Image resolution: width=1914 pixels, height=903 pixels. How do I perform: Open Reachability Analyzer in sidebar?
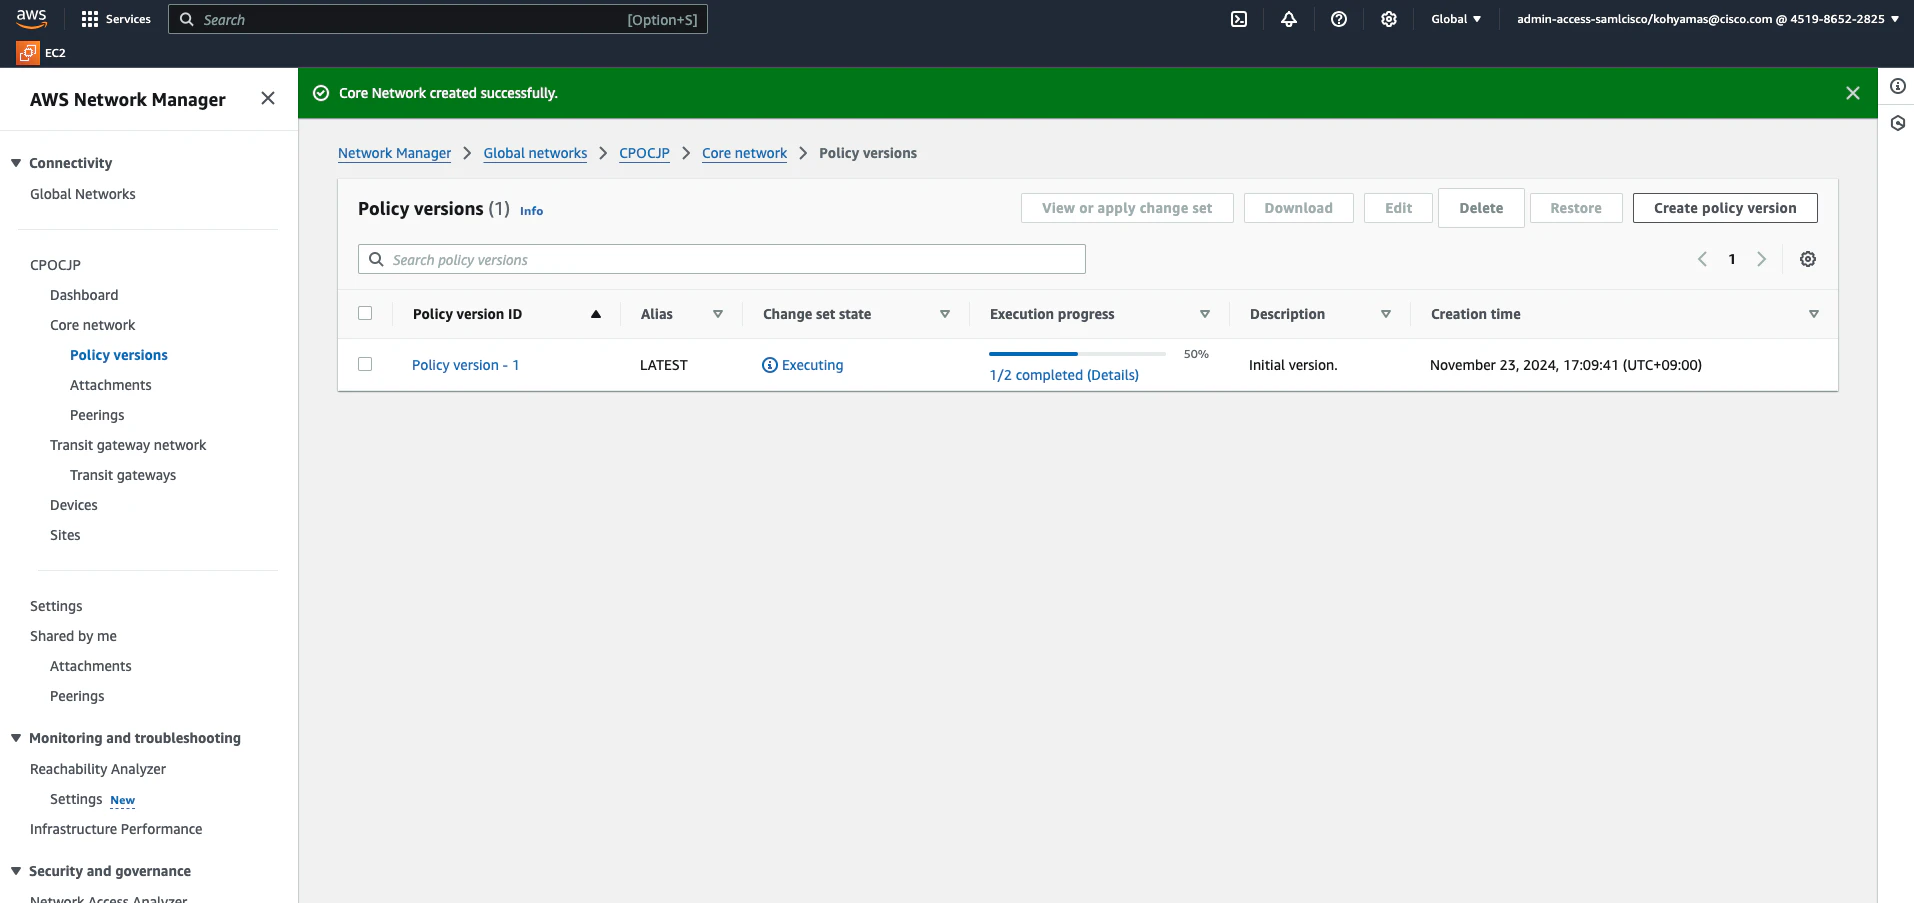[98, 769]
